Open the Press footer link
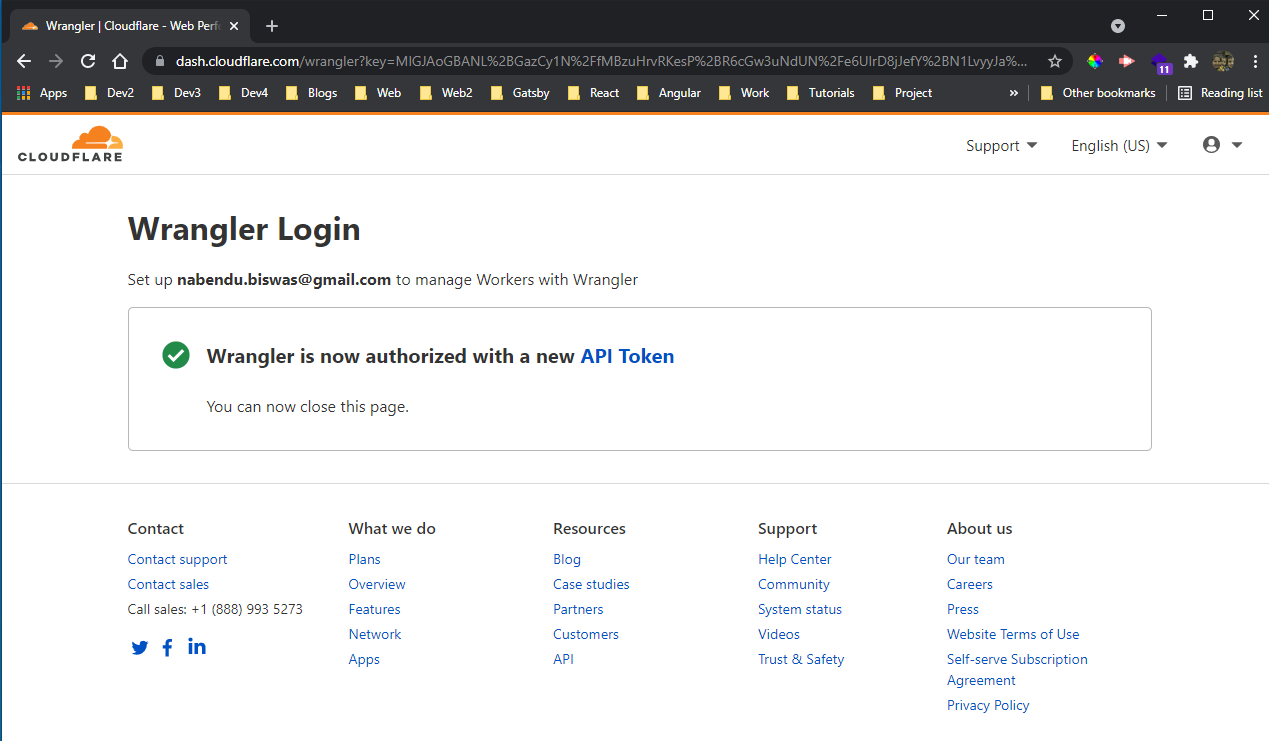 [963, 609]
